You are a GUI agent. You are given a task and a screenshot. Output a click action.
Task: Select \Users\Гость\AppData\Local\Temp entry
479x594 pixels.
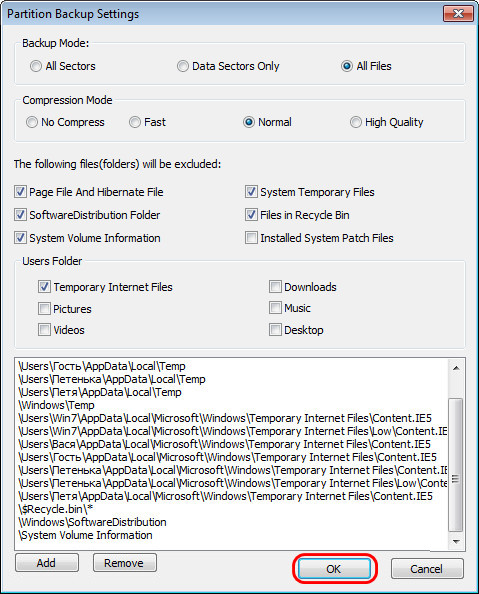pyautogui.click(x=102, y=366)
